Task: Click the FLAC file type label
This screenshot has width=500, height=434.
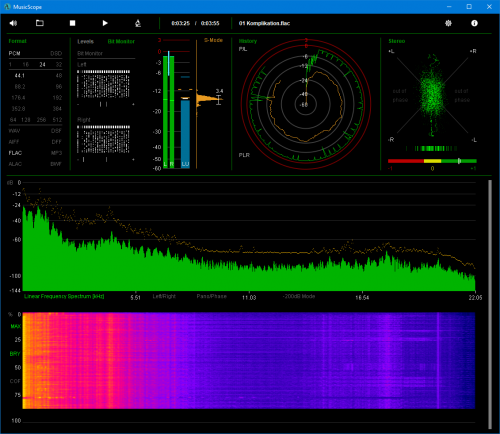Action: (15, 153)
